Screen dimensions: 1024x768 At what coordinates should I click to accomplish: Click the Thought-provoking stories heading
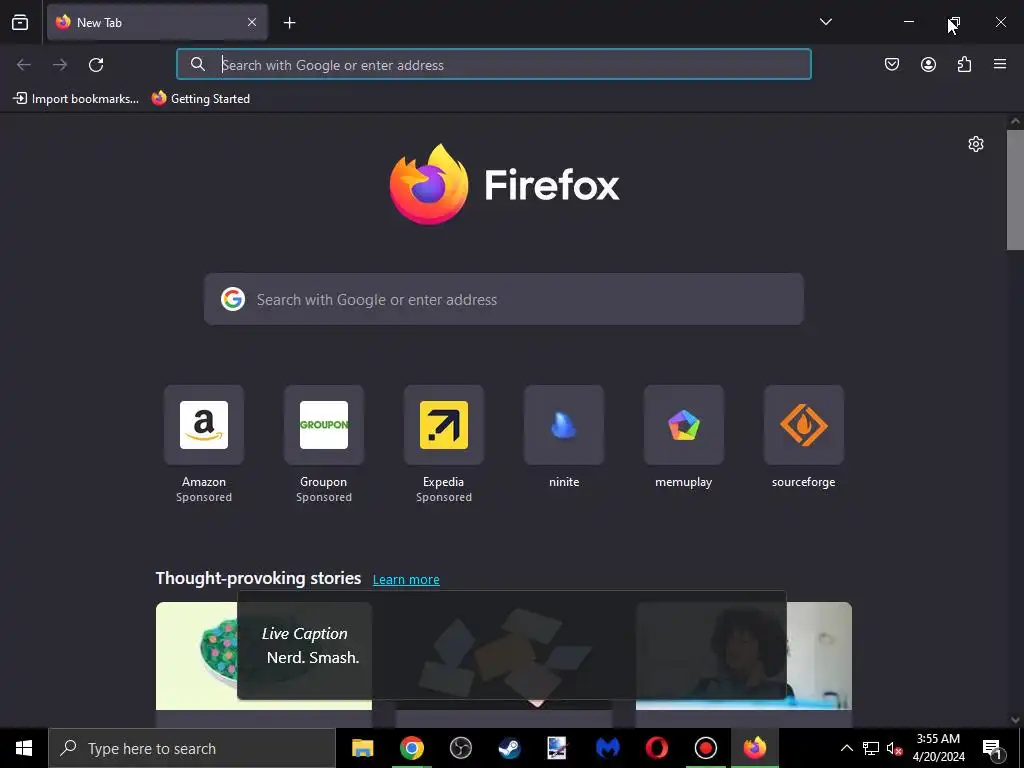point(258,578)
